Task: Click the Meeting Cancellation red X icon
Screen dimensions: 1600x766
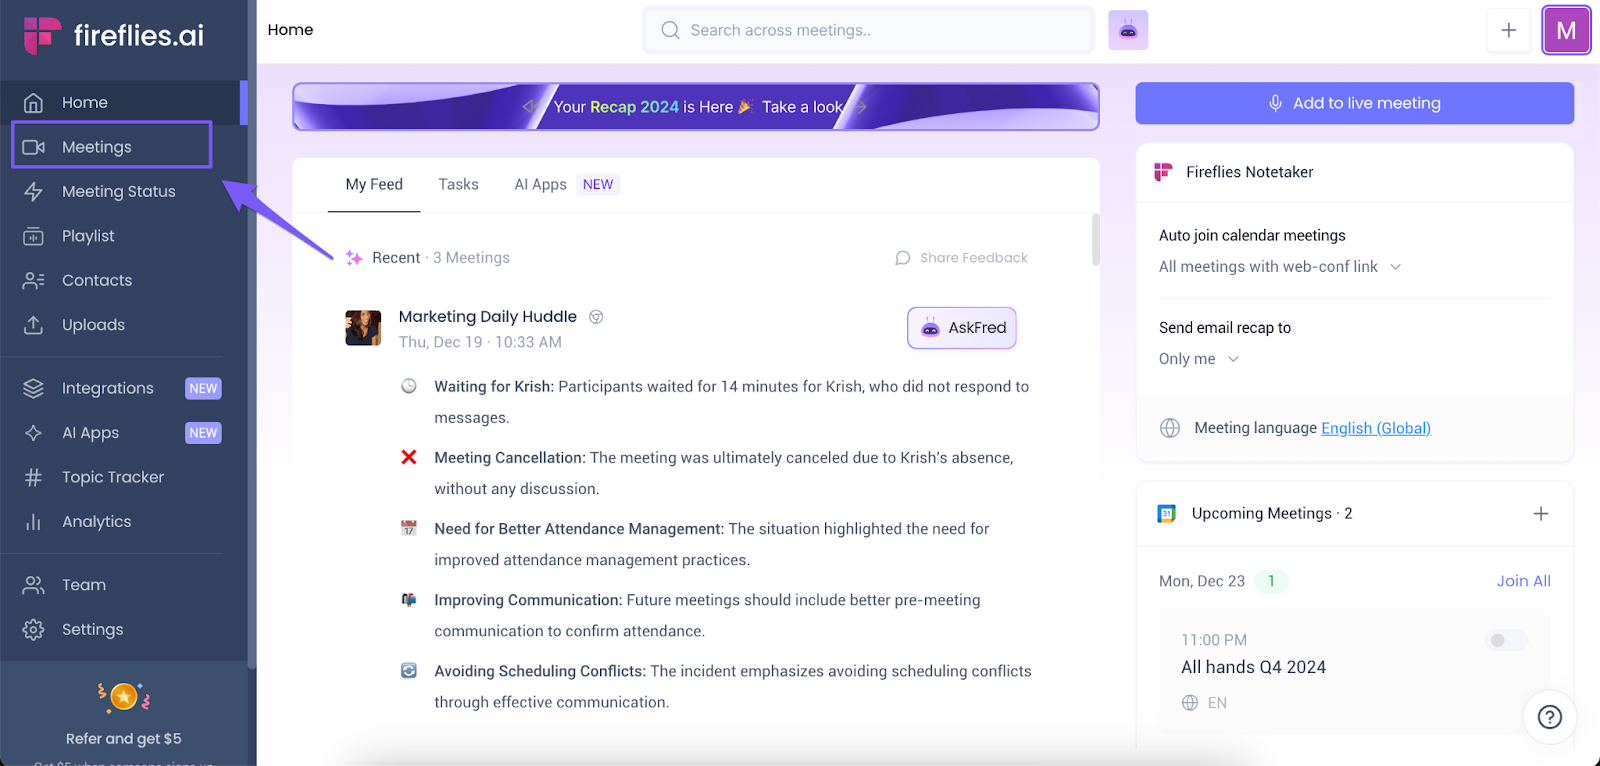Action: (x=409, y=457)
